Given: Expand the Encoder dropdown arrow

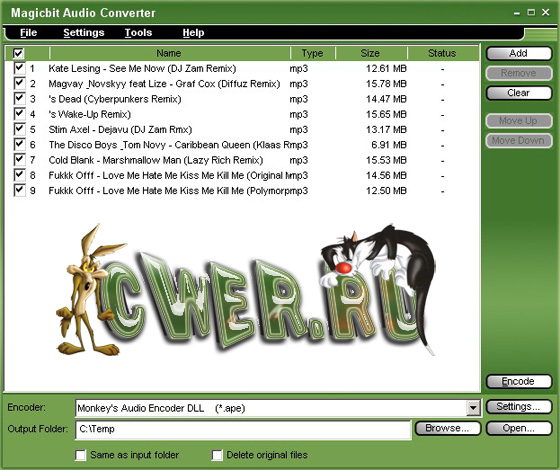Looking at the screenshot, I should pyautogui.click(x=473, y=408).
